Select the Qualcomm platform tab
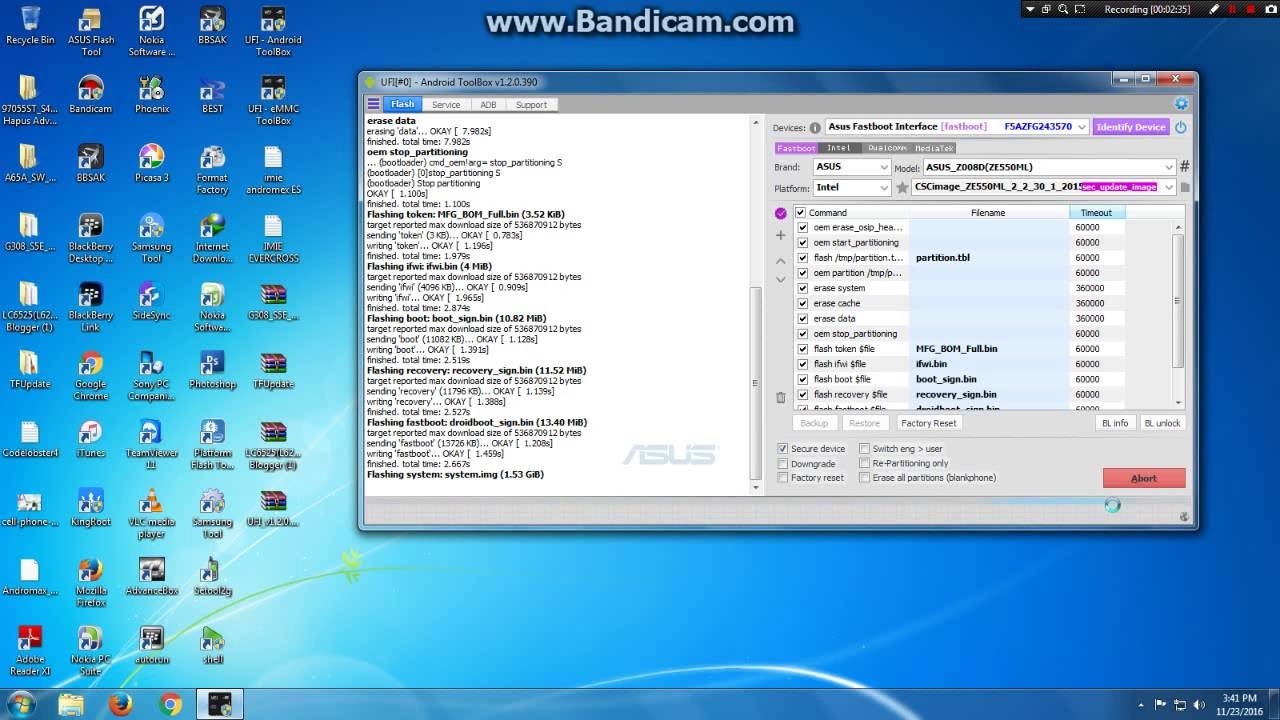 click(x=887, y=148)
